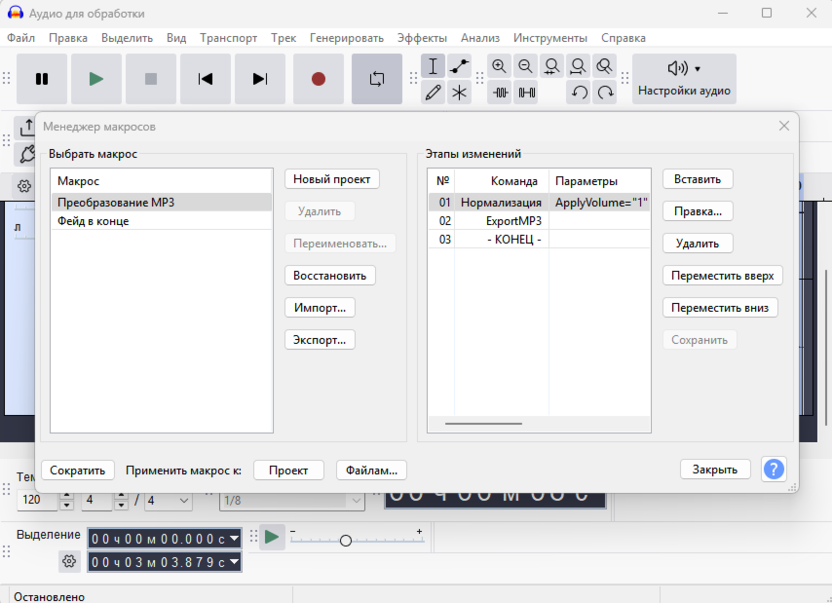
Task: Click the Record button in transport toolbar
Action: (x=318, y=79)
